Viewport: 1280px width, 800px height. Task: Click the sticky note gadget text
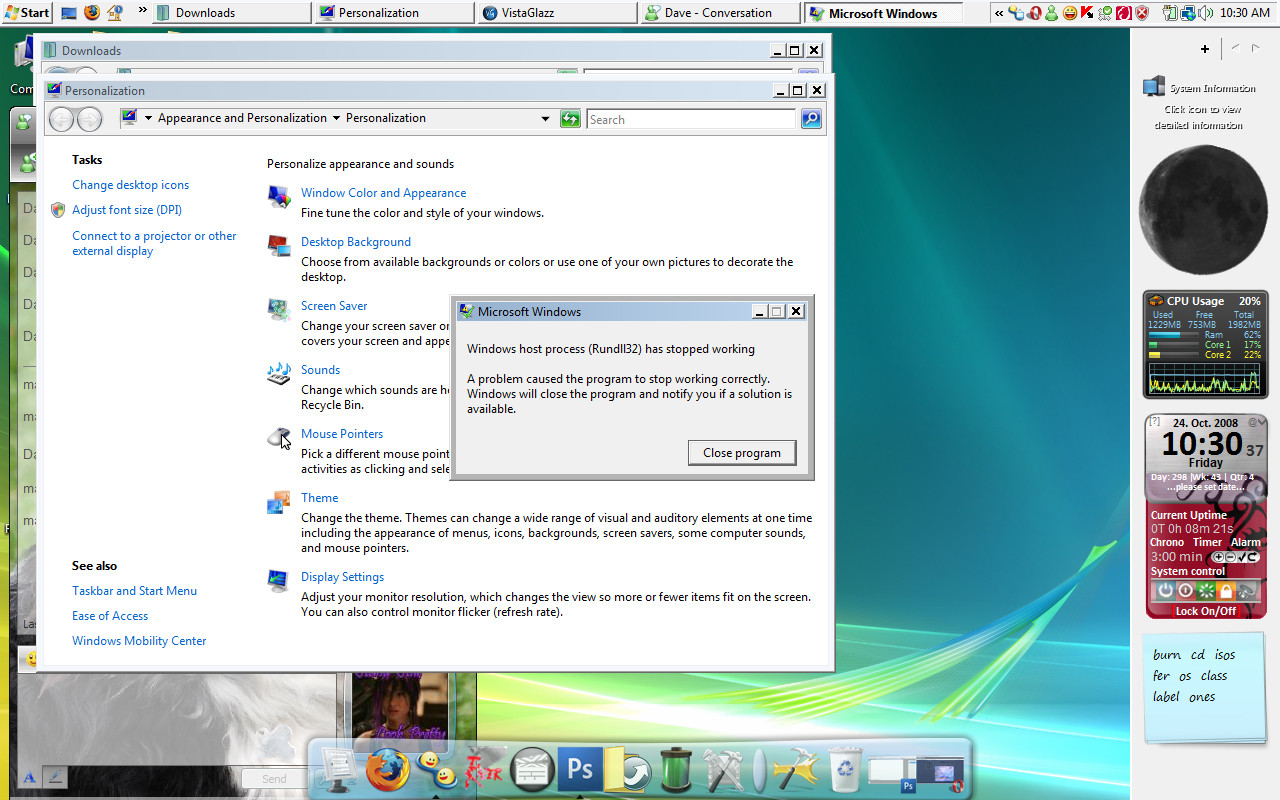pyautogui.click(x=1194, y=676)
